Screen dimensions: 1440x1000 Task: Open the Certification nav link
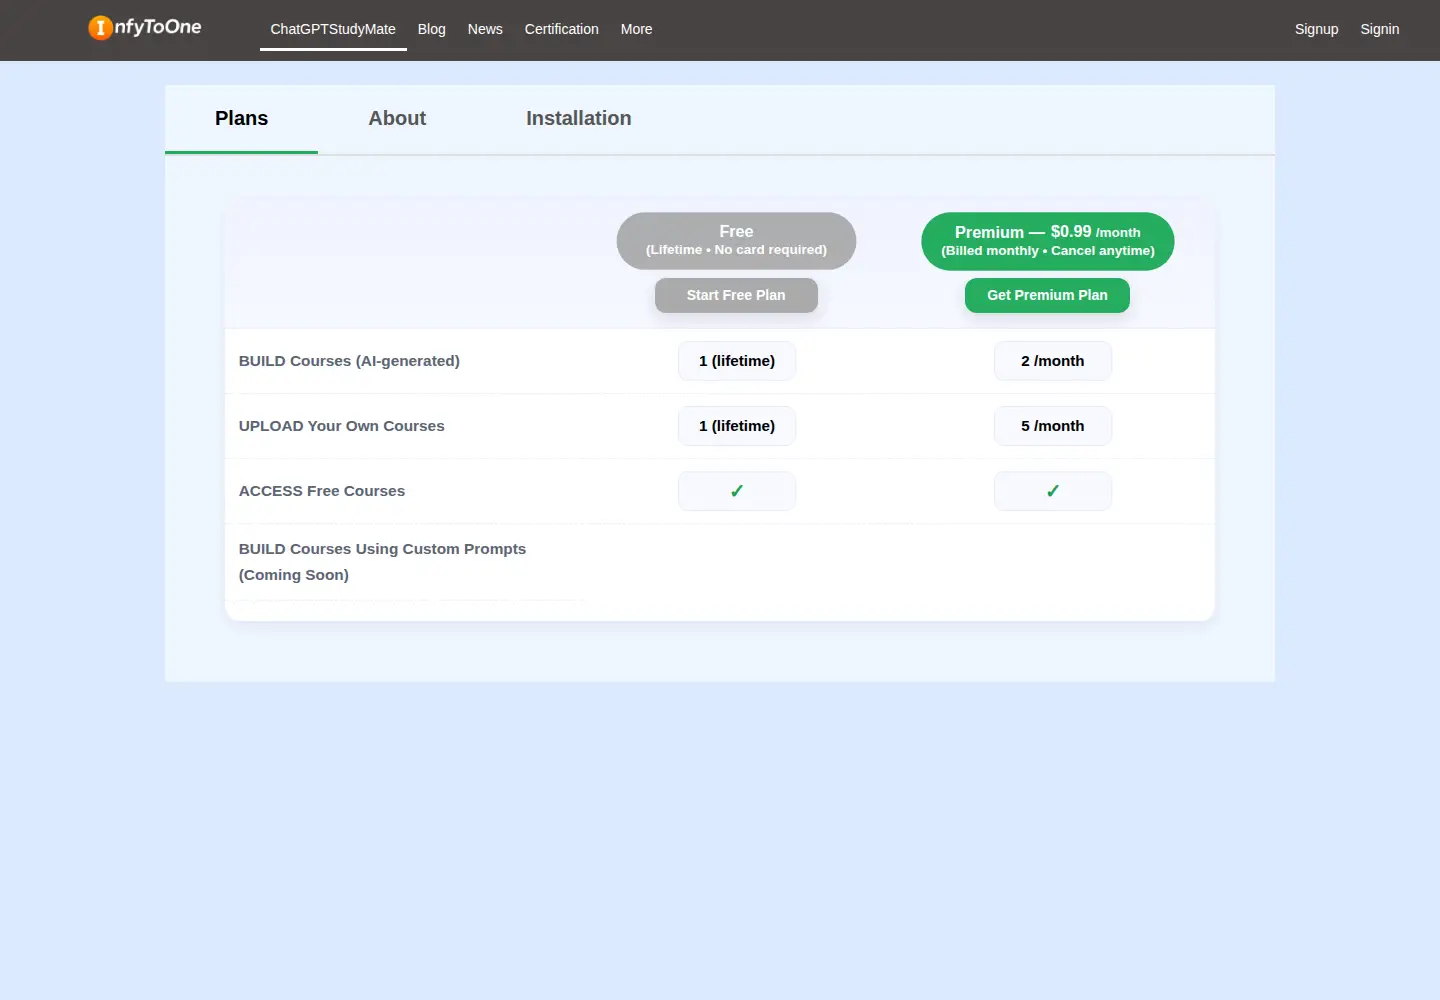(562, 29)
